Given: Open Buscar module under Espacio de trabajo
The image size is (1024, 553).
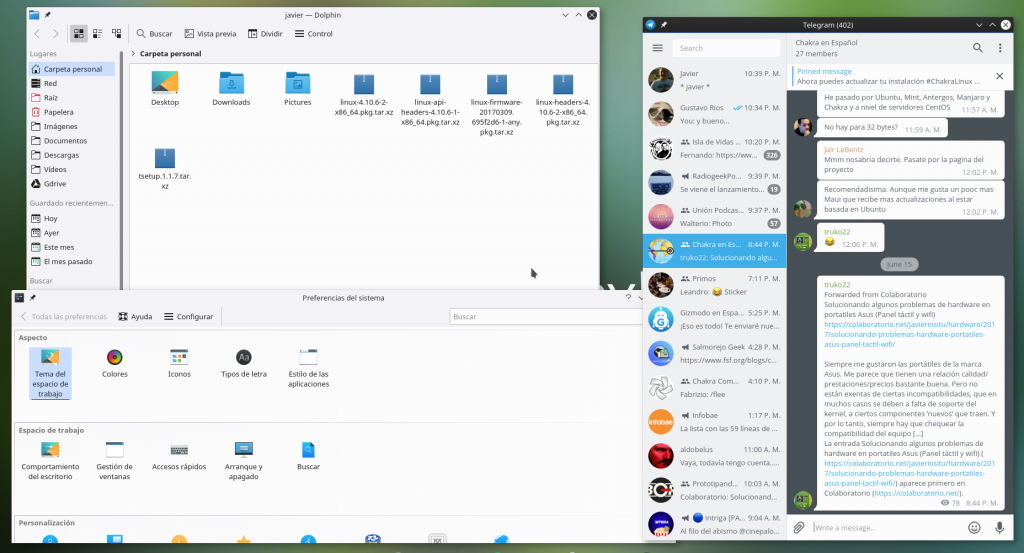Looking at the screenshot, I should pos(308,456).
